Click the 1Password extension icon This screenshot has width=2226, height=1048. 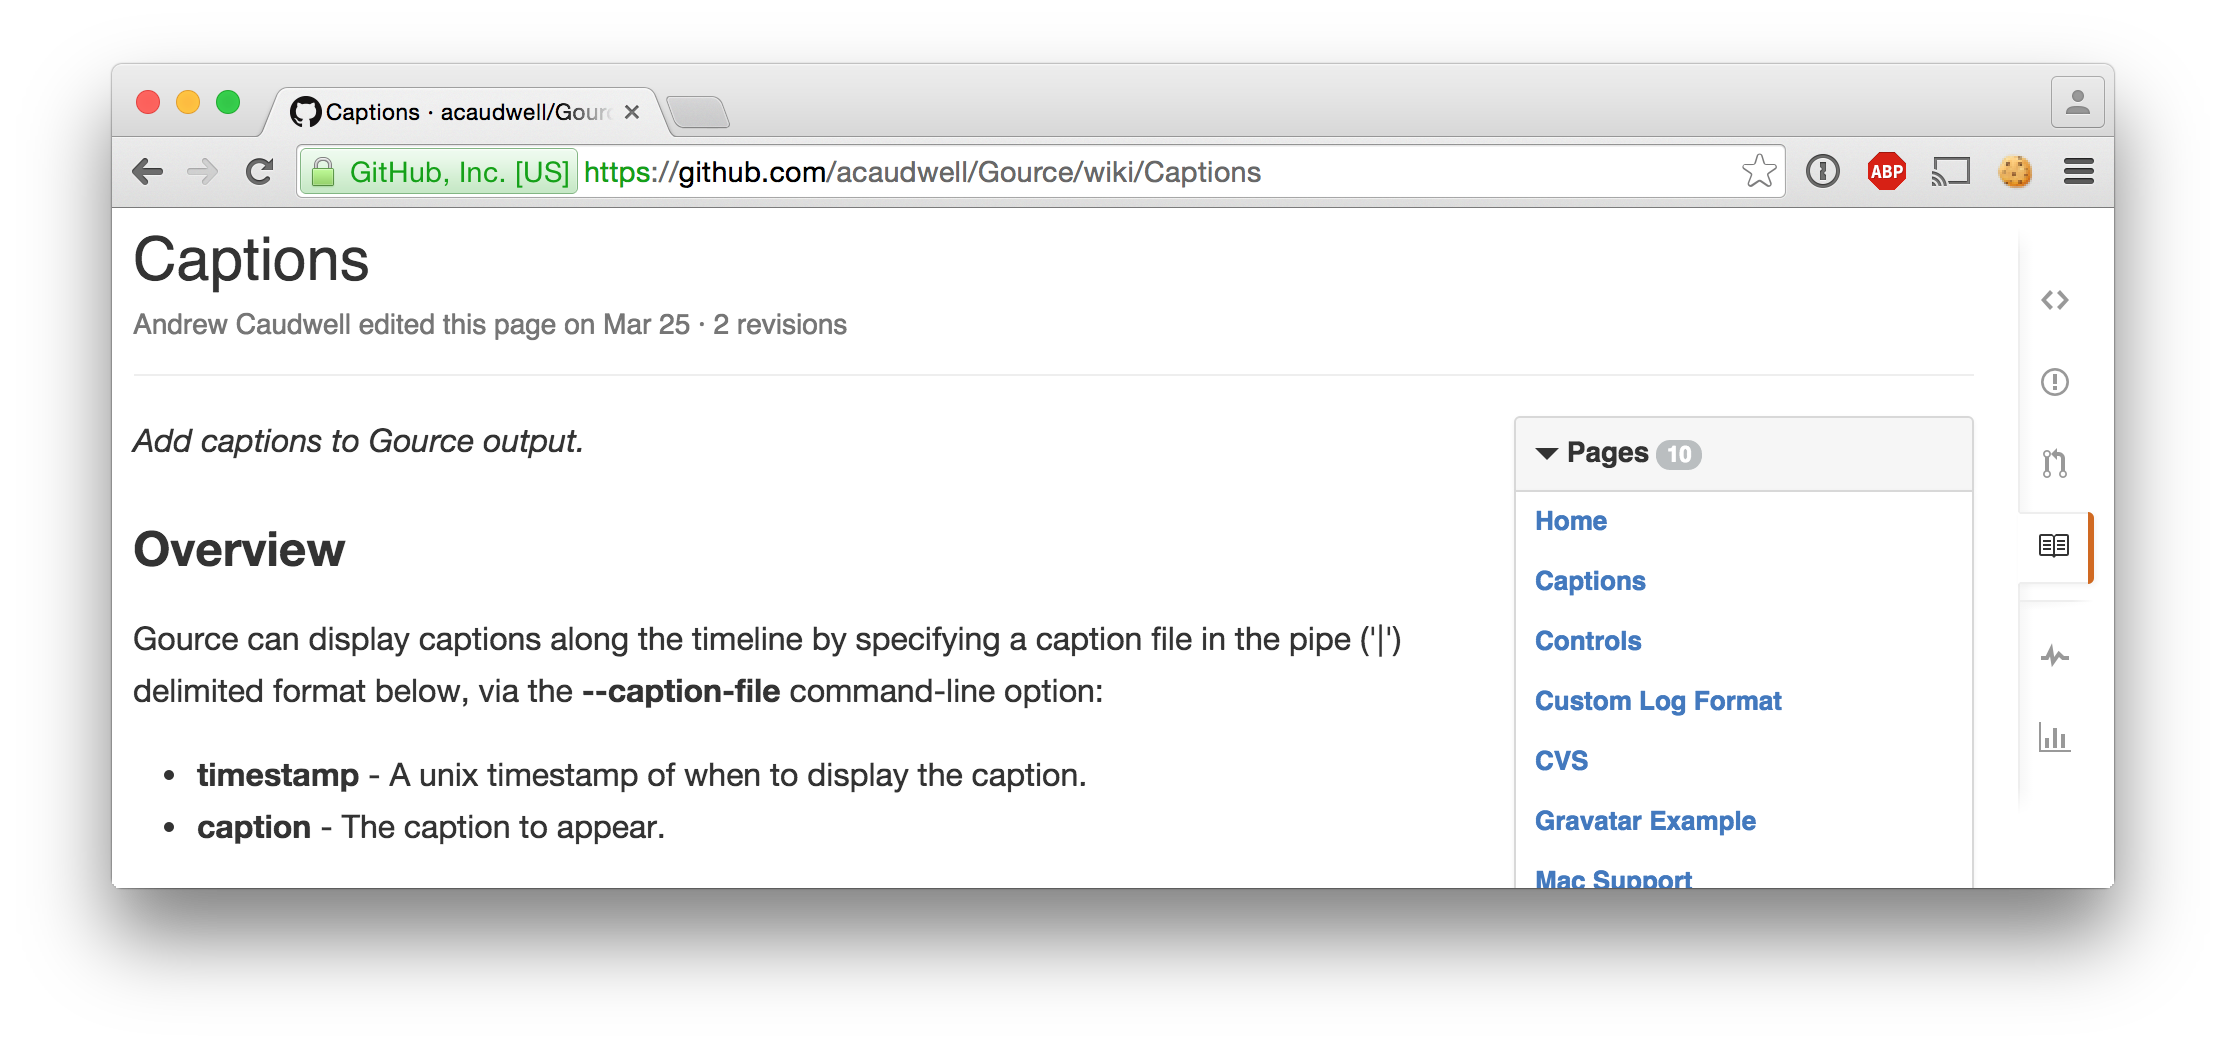click(1822, 172)
